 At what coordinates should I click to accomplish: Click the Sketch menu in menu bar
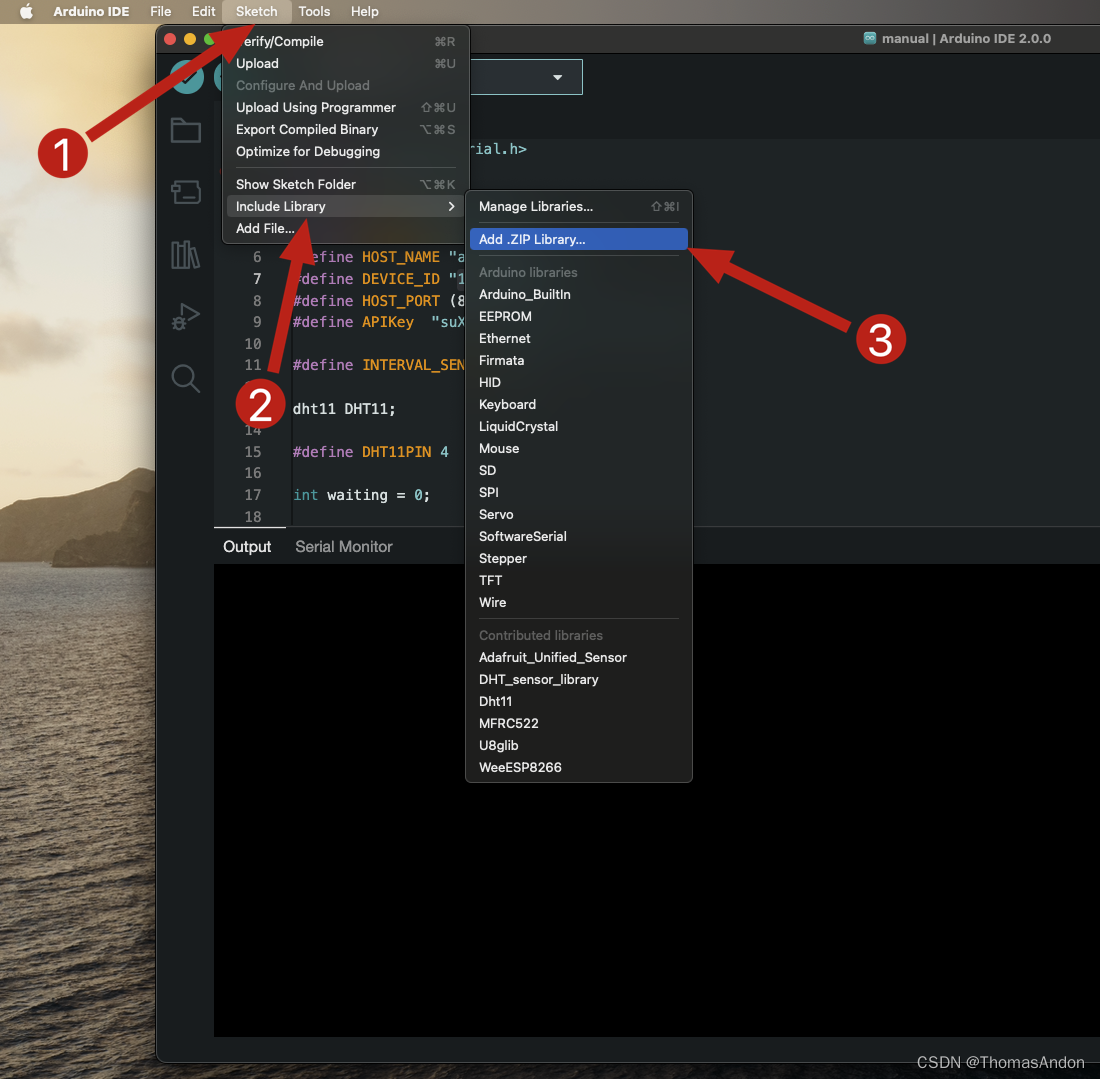[257, 11]
